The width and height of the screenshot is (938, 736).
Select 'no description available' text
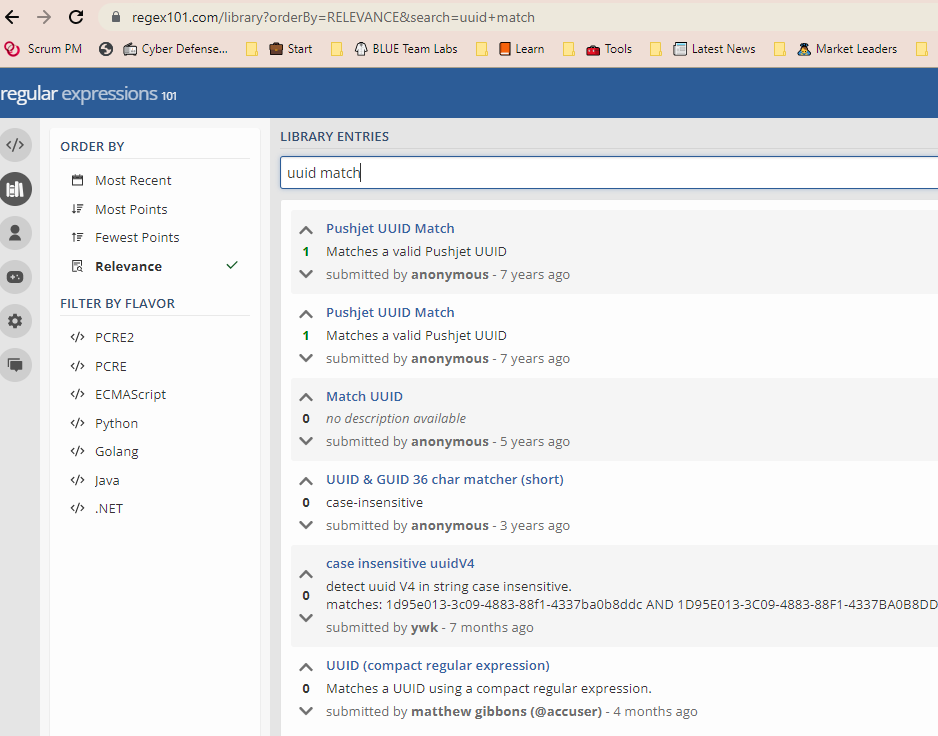click(x=396, y=418)
